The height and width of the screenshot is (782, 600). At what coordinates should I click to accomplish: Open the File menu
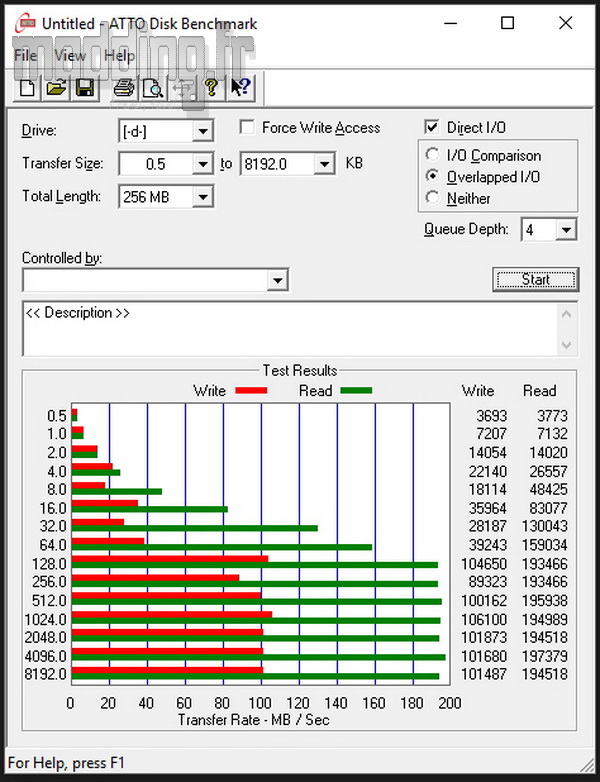pos(25,55)
